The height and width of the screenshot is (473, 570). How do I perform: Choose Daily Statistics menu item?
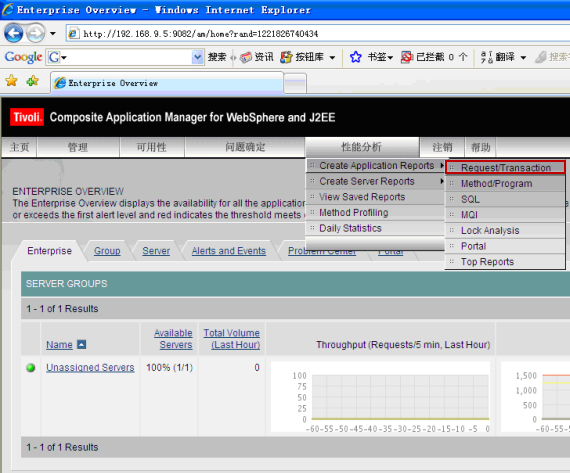tap(376, 228)
